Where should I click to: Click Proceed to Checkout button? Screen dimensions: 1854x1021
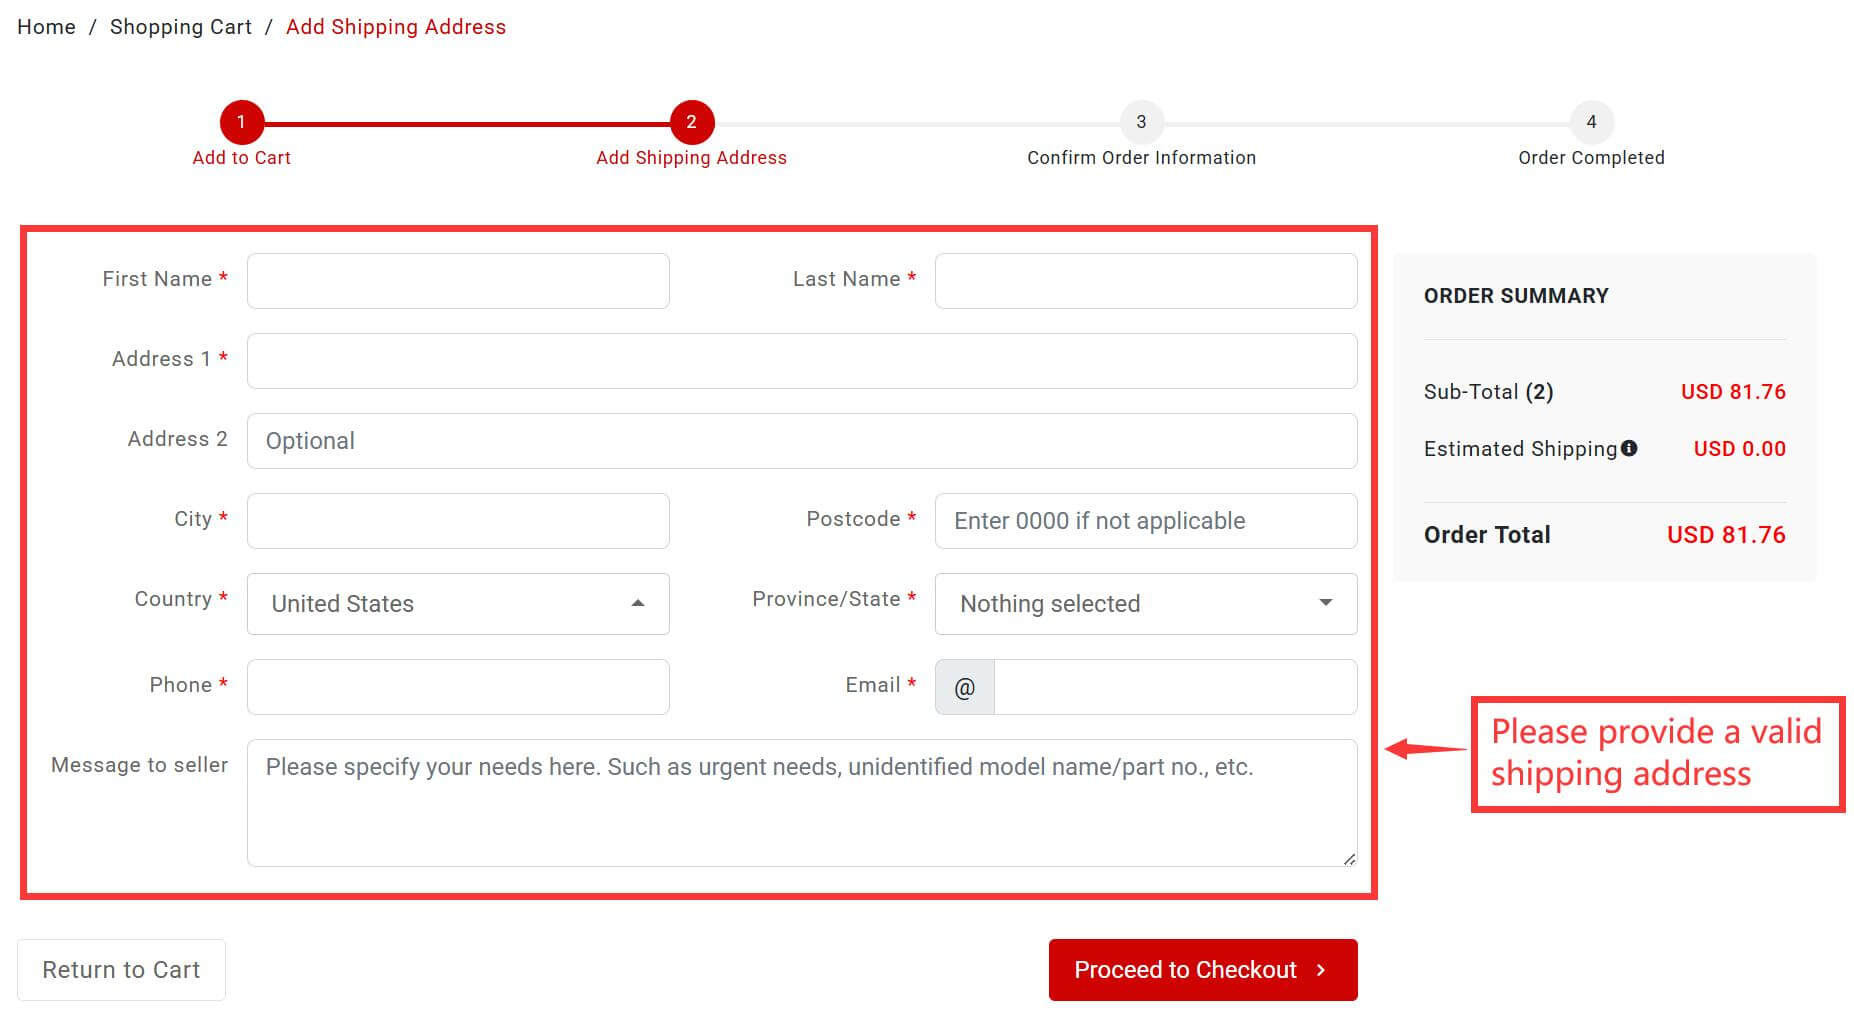(1203, 970)
